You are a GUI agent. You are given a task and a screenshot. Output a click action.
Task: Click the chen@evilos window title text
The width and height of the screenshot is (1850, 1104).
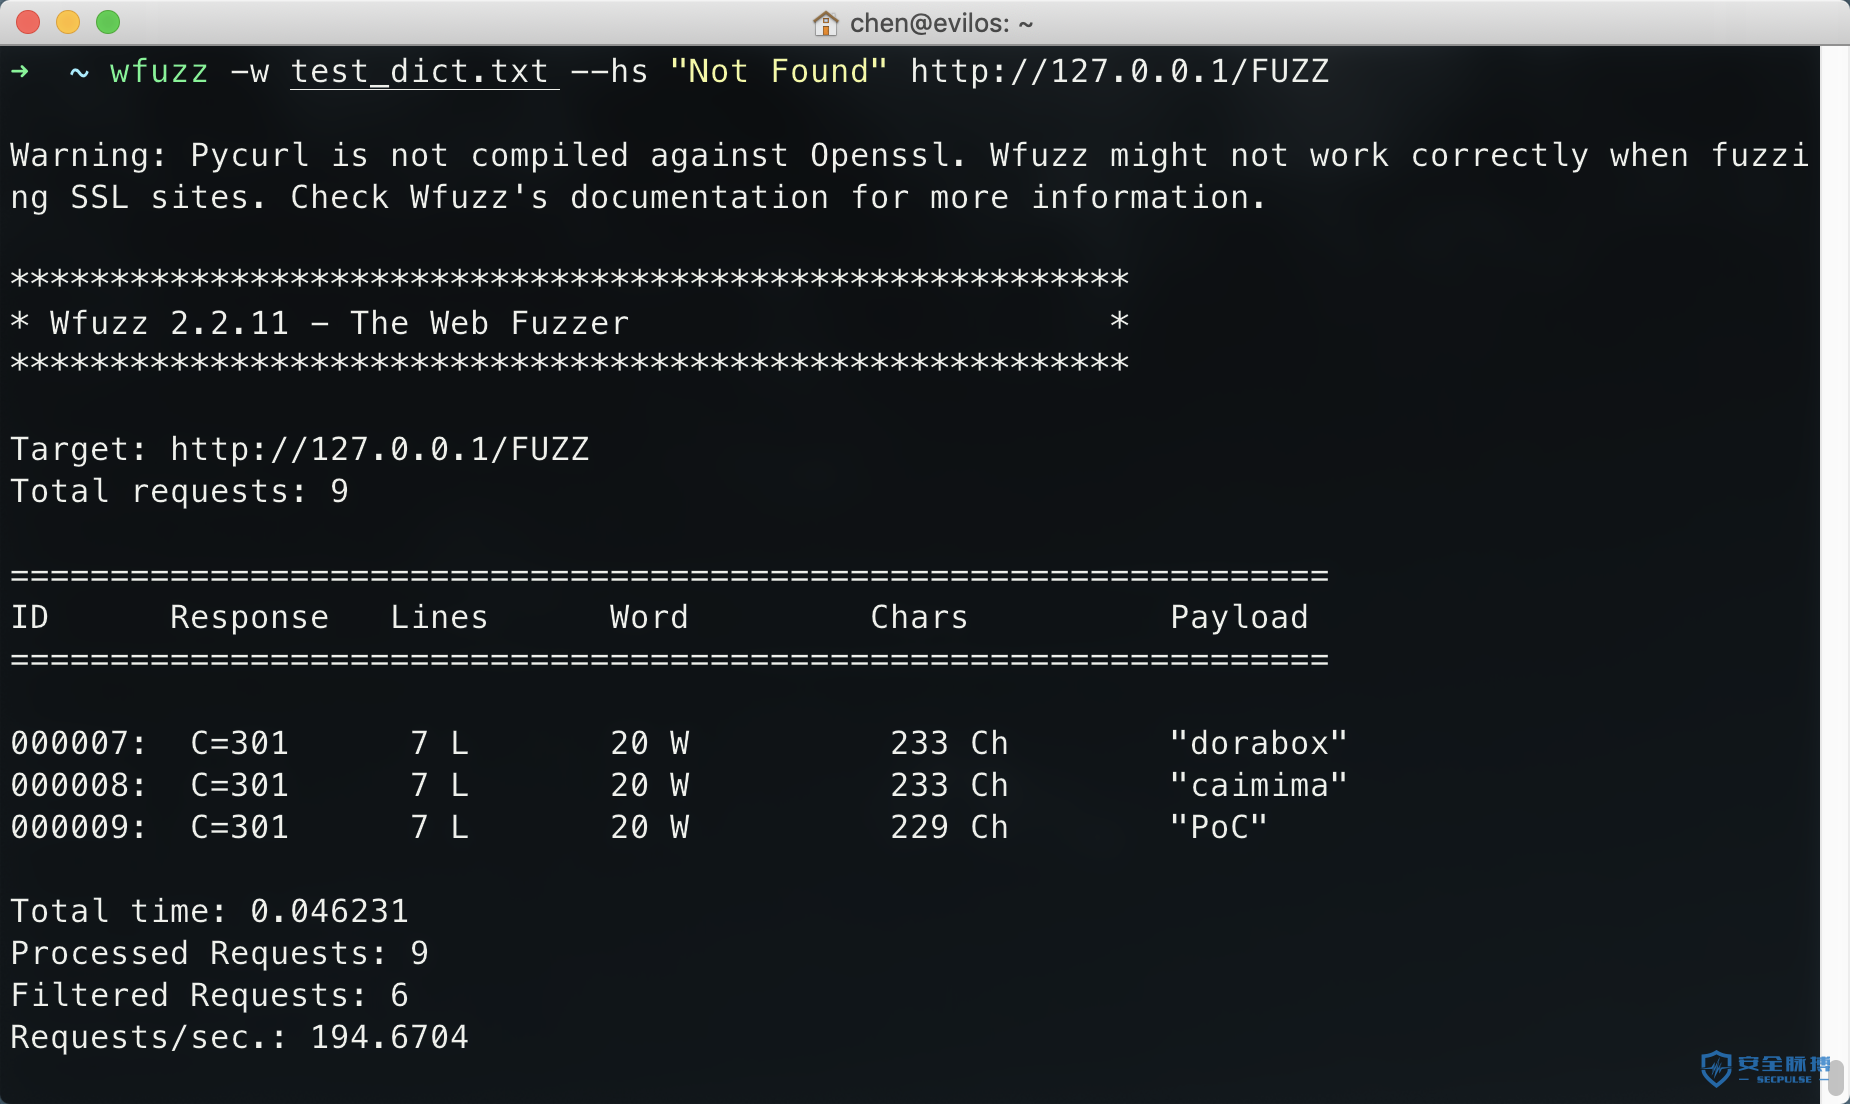pos(941,23)
